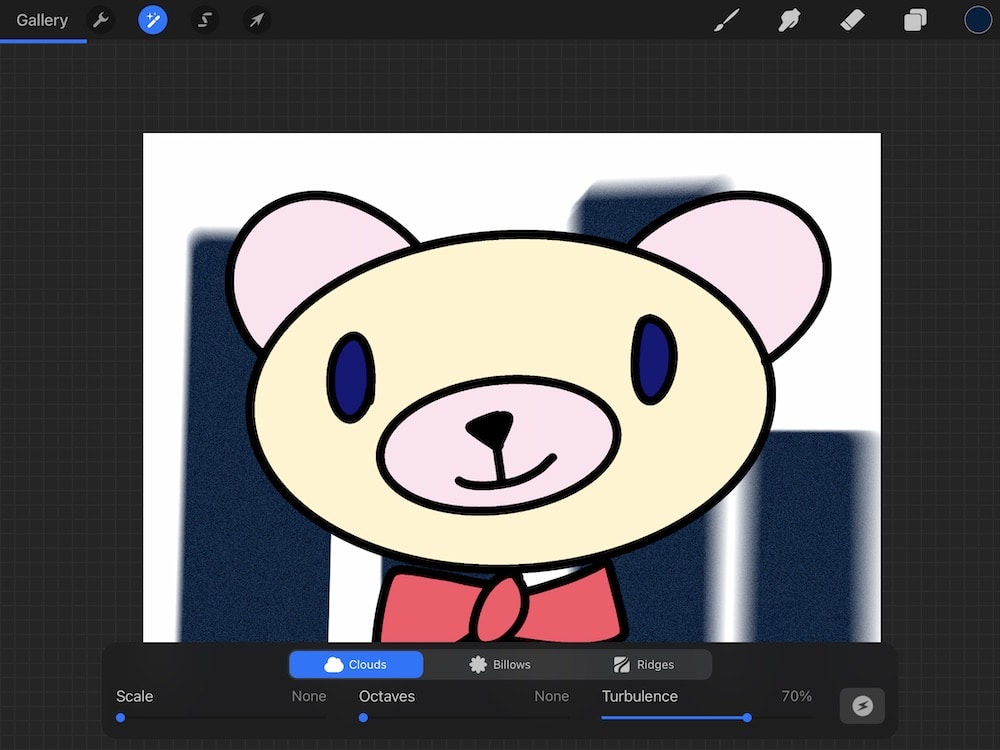
Task: Switch noise type to Billows
Action: (x=500, y=665)
